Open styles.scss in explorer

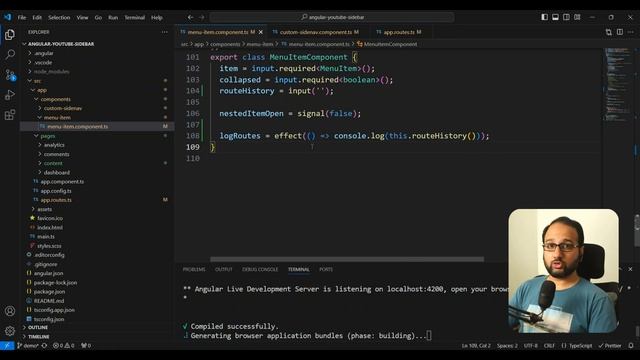pyautogui.click(x=49, y=246)
